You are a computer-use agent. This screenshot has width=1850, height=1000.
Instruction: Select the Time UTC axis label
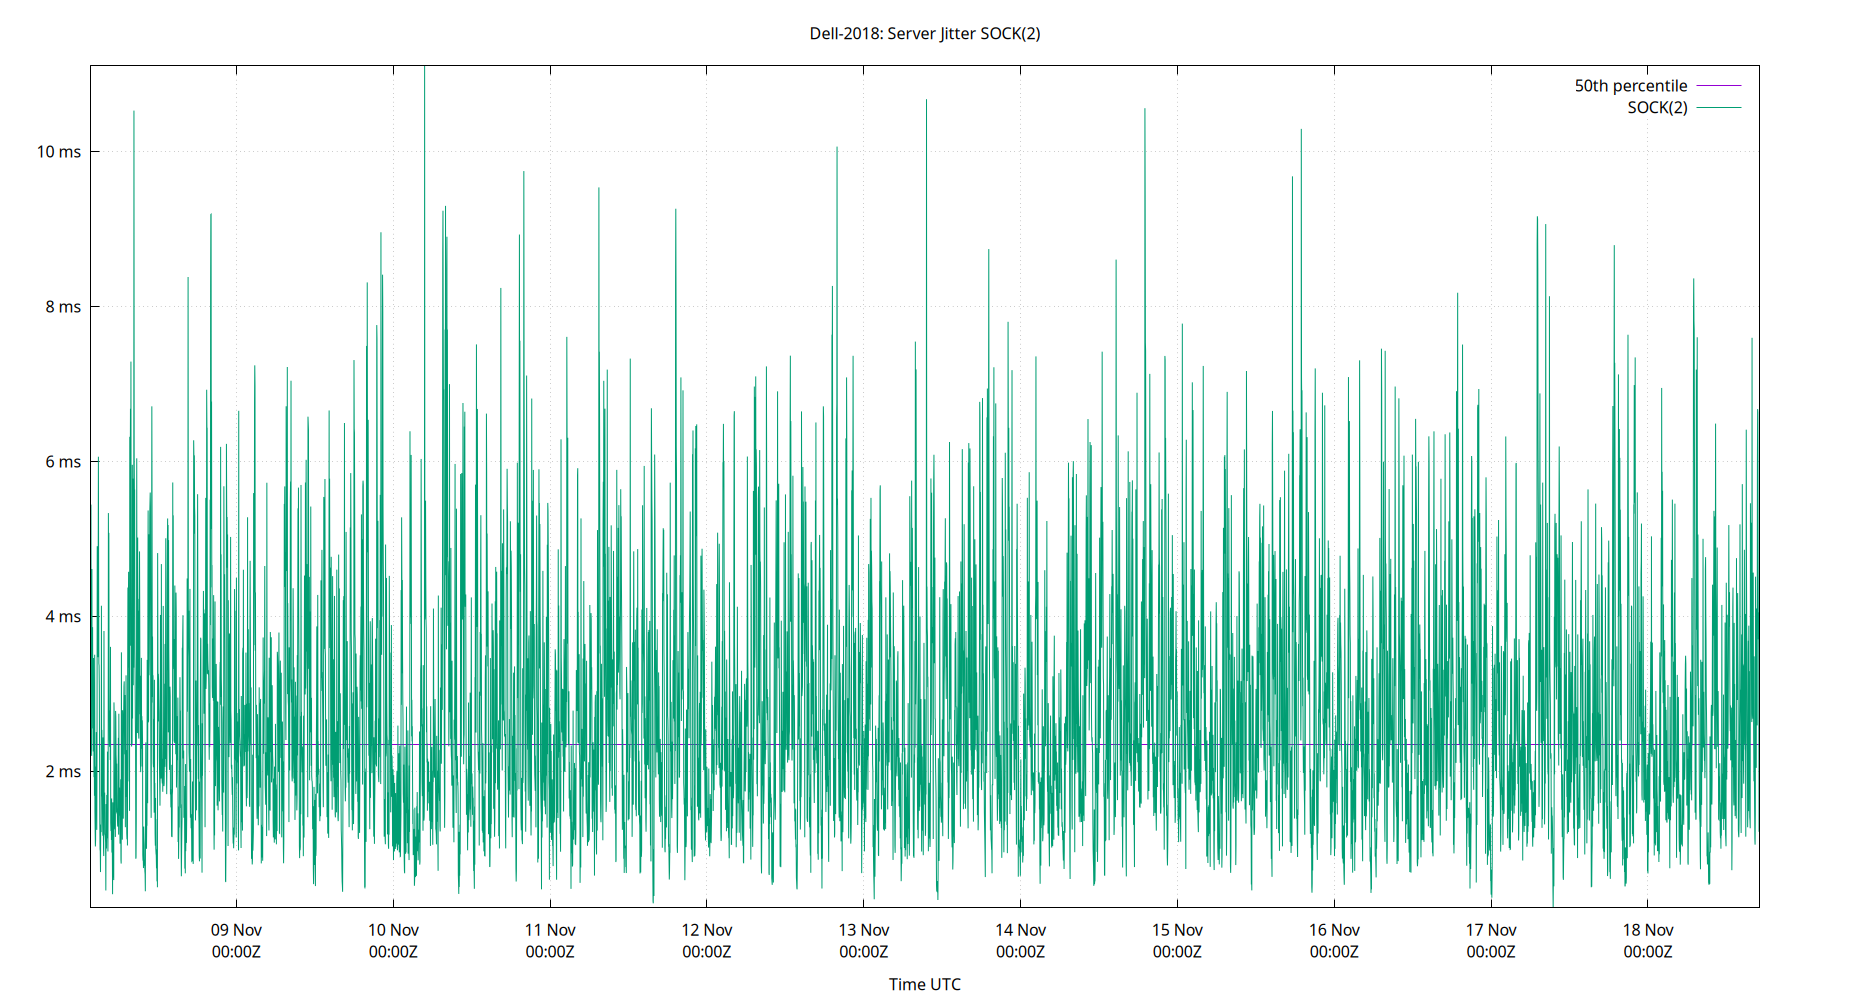pos(923,983)
